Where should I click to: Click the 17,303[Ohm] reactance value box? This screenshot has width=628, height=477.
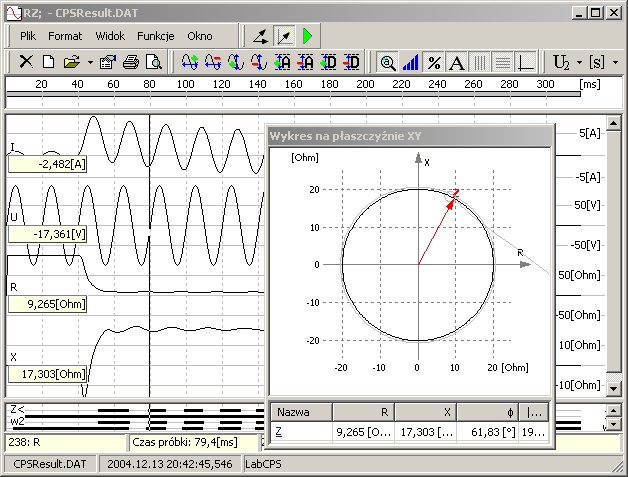47,374
